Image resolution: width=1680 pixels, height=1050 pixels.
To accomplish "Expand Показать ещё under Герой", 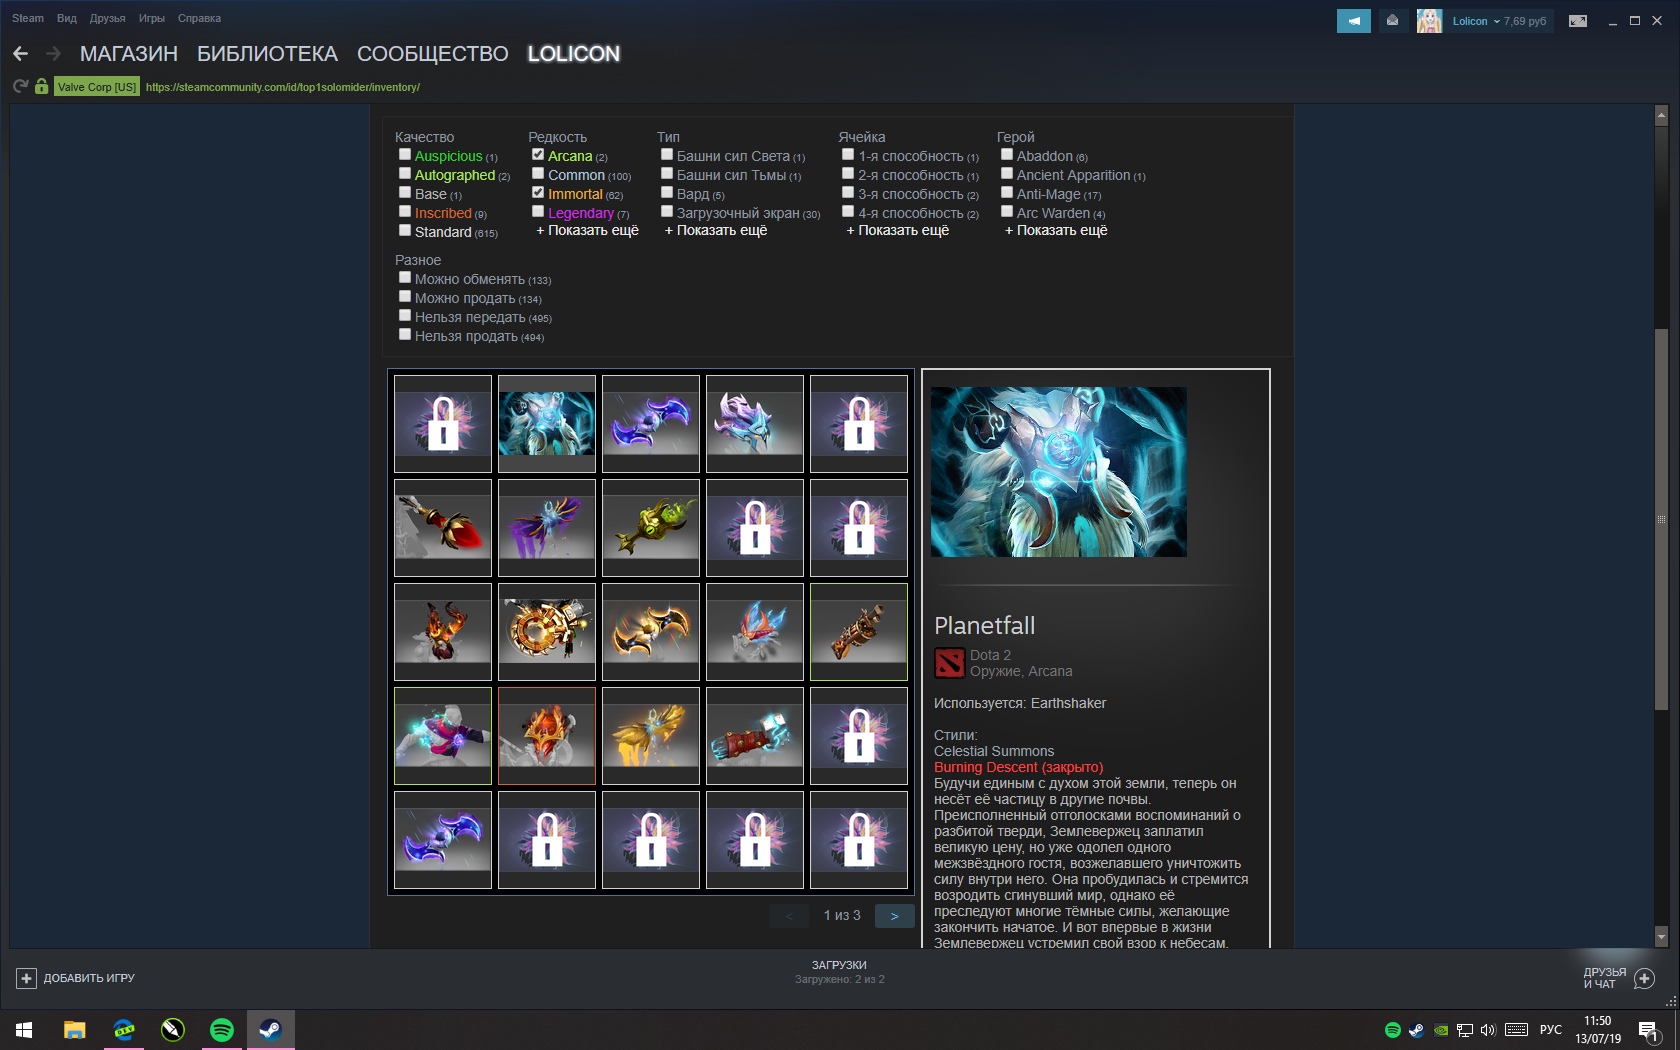I will pyautogui.click(x=1056, y=231).
